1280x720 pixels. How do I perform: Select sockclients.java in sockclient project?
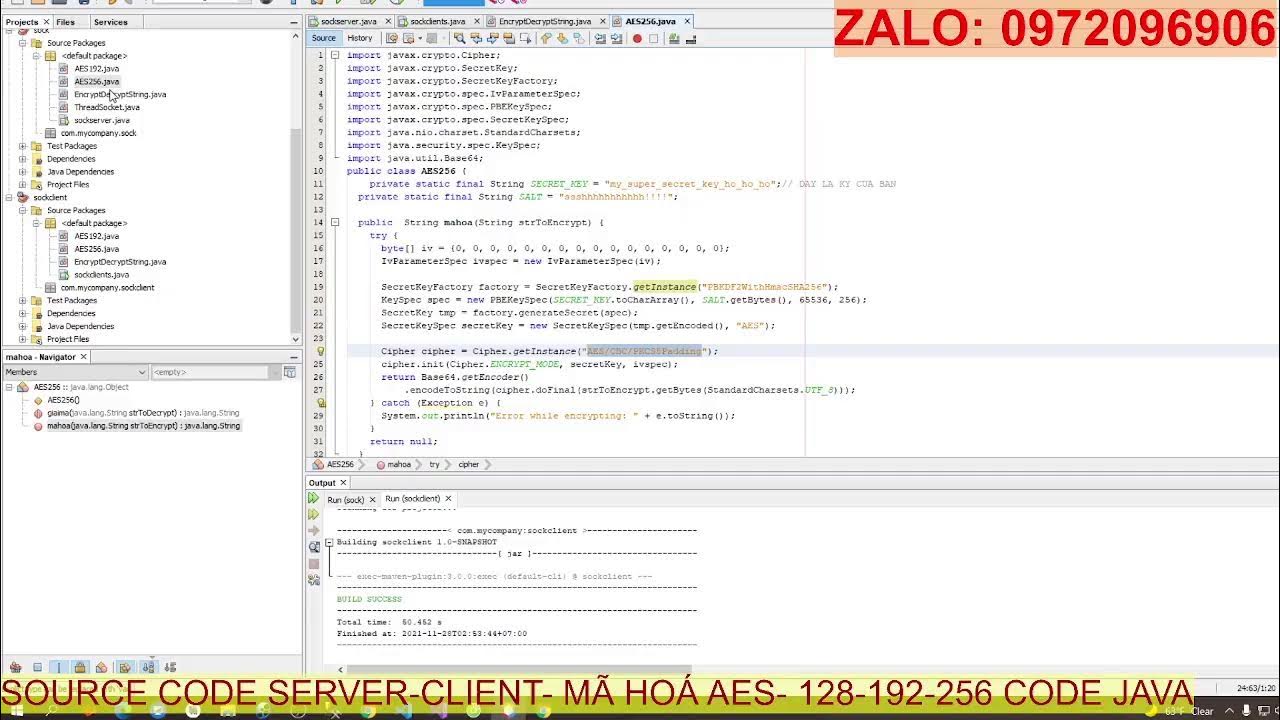101,274
